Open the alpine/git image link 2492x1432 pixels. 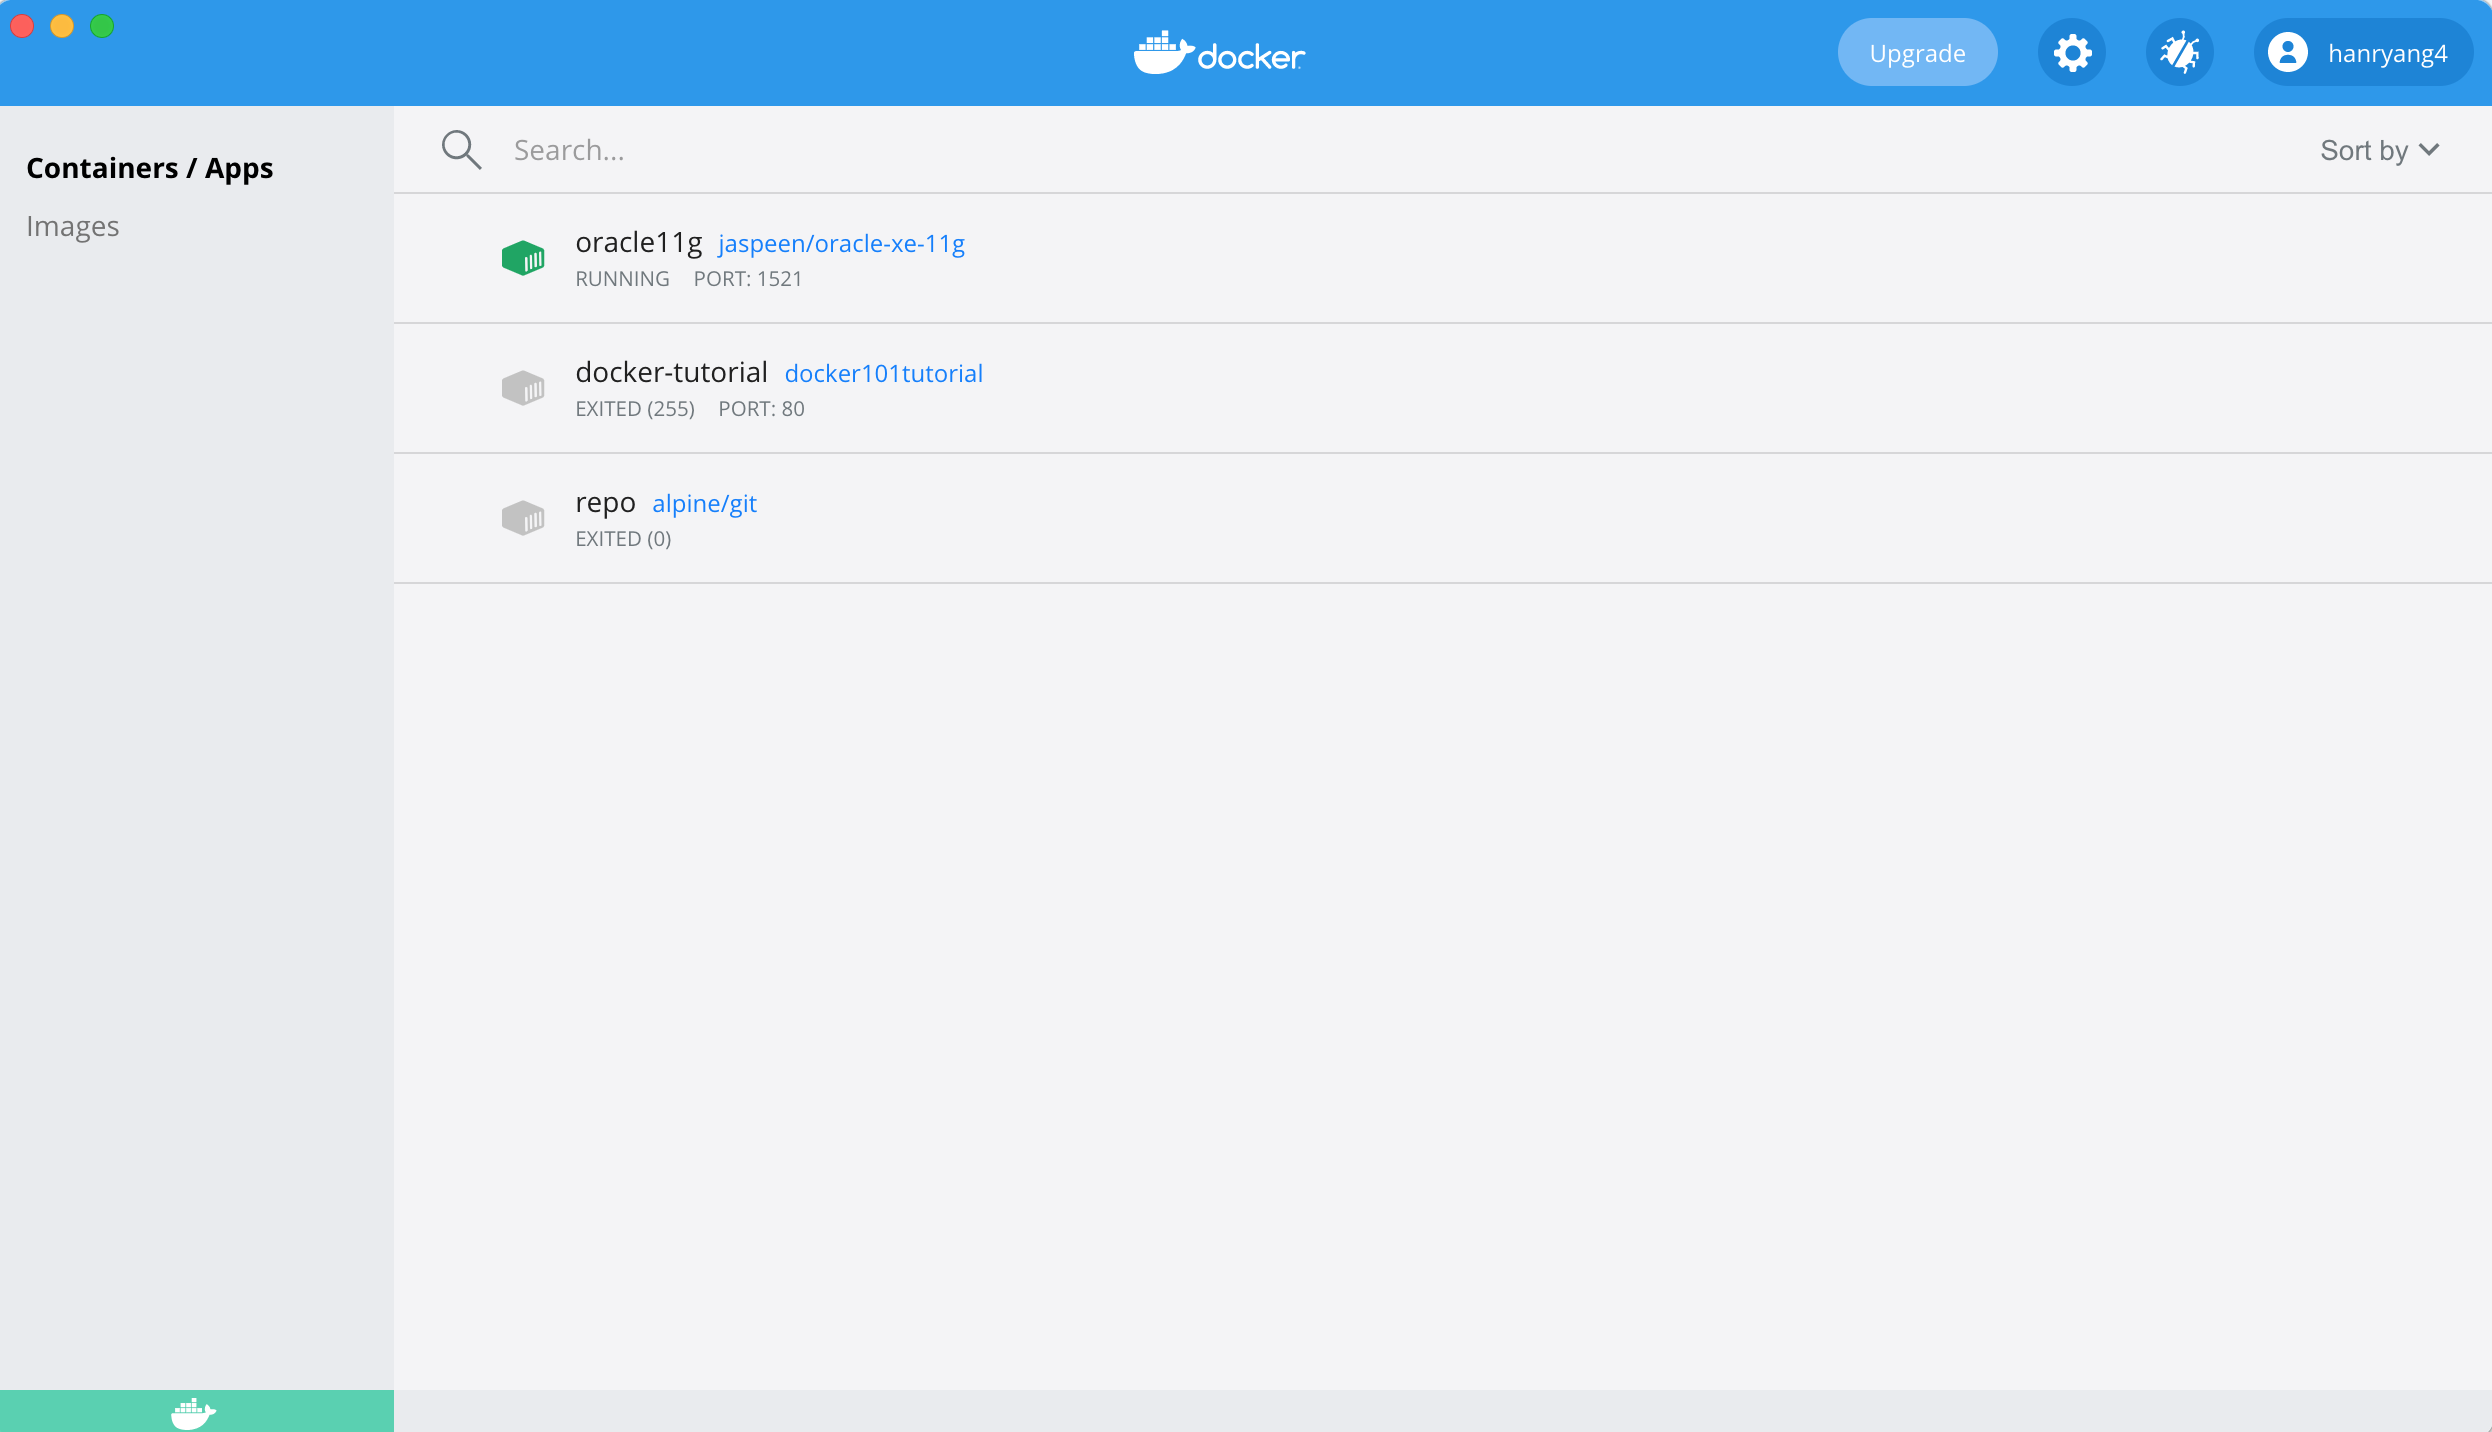(x=704, y=504)
